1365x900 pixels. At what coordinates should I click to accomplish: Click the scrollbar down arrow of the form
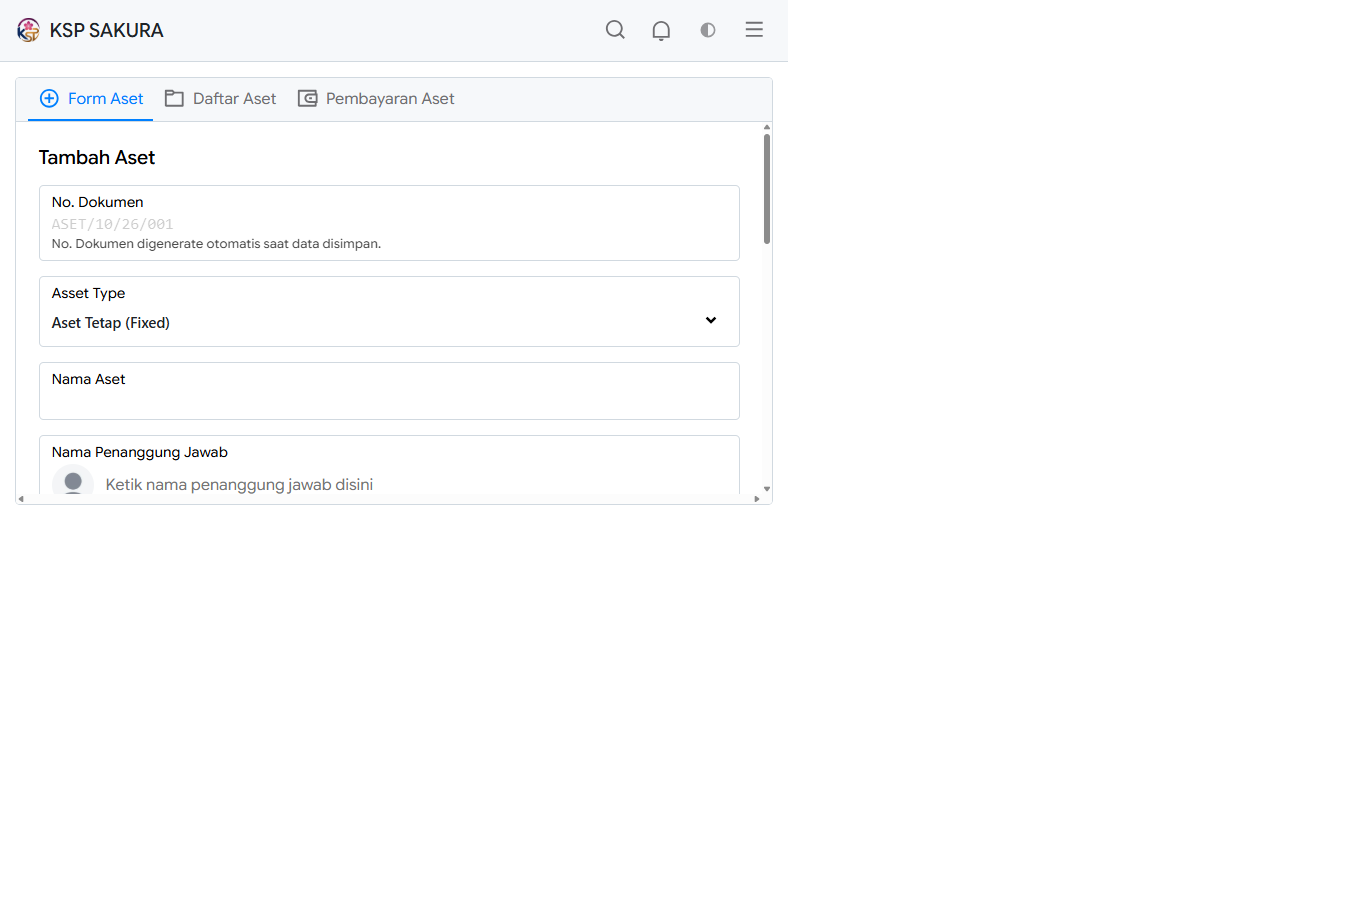point(767,489)
